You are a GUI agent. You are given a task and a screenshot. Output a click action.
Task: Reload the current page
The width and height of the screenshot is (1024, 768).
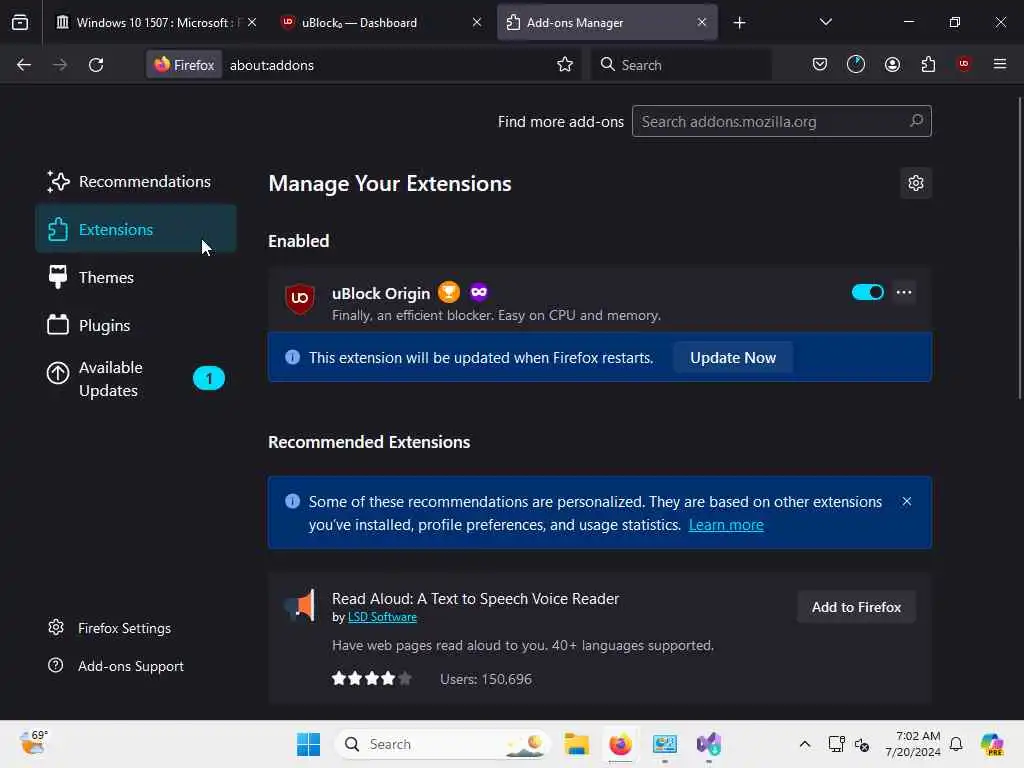click(x=96, y=65)
